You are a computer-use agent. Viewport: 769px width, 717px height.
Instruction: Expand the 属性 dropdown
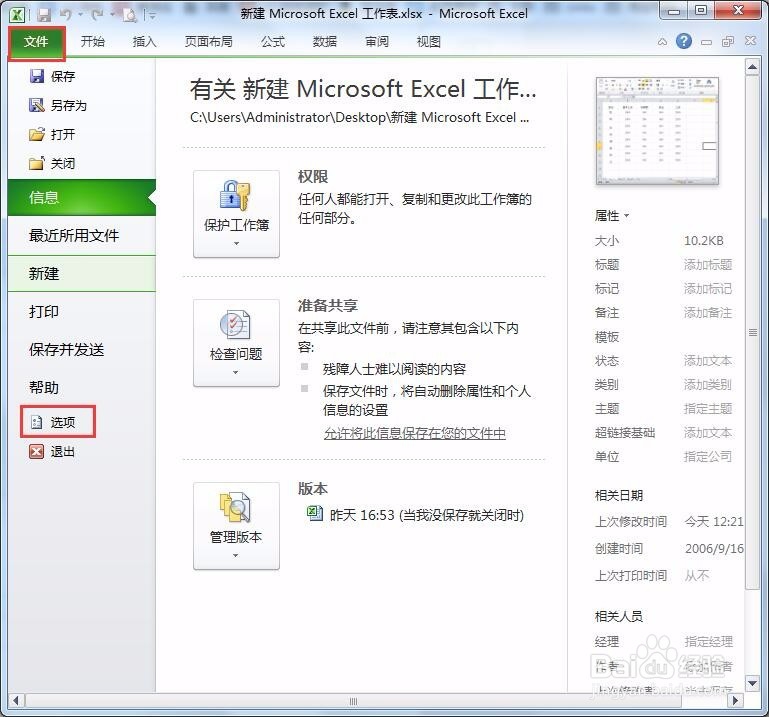coord(611,216)
